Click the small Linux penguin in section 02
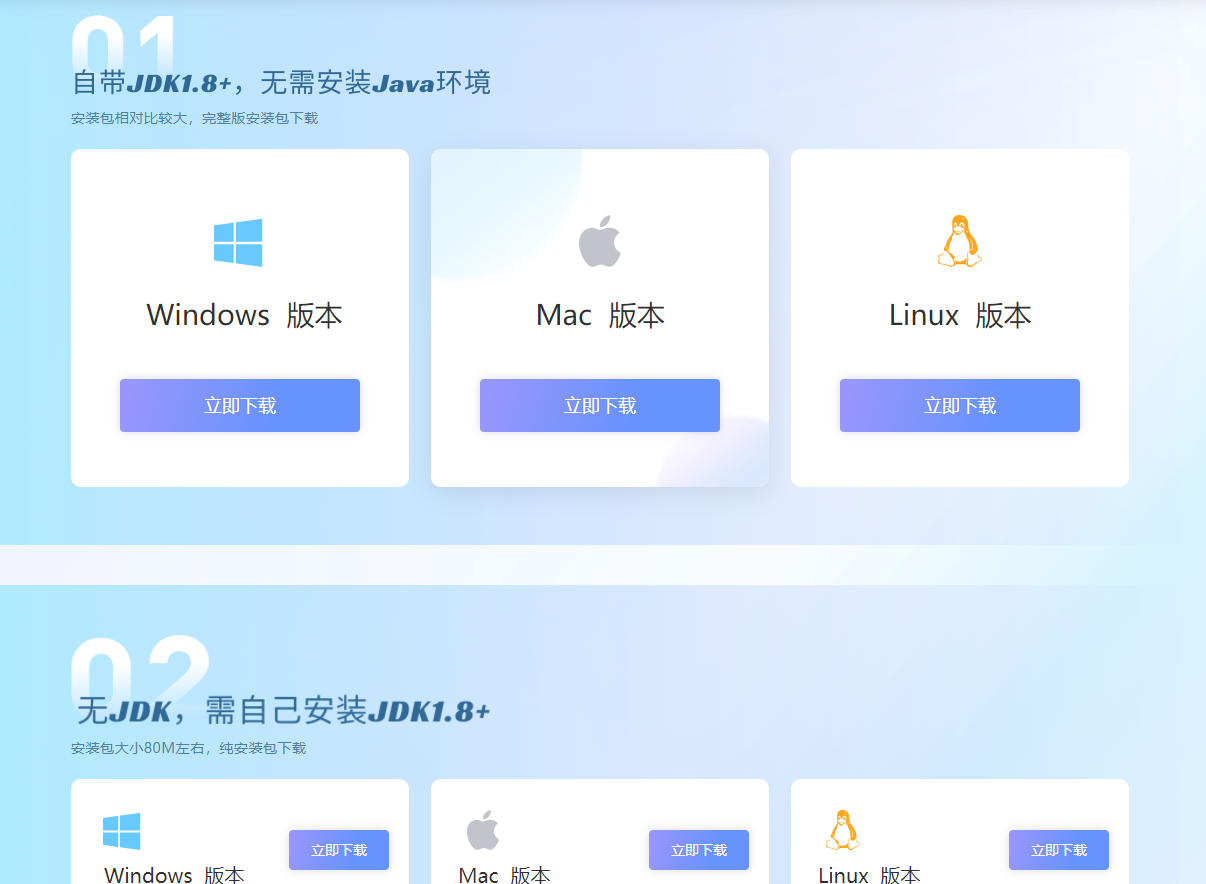This screenshot has width=1206, height=884. pos(842,830)
